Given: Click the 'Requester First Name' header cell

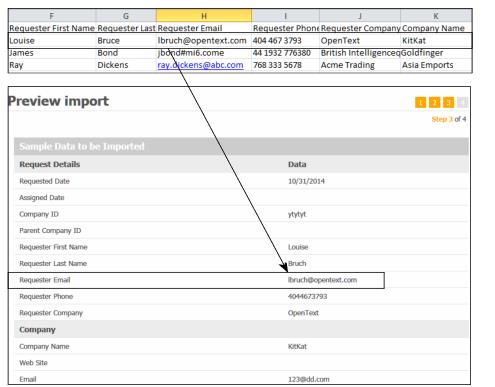Looking at the screenshot, I should (x=52, y=28).
